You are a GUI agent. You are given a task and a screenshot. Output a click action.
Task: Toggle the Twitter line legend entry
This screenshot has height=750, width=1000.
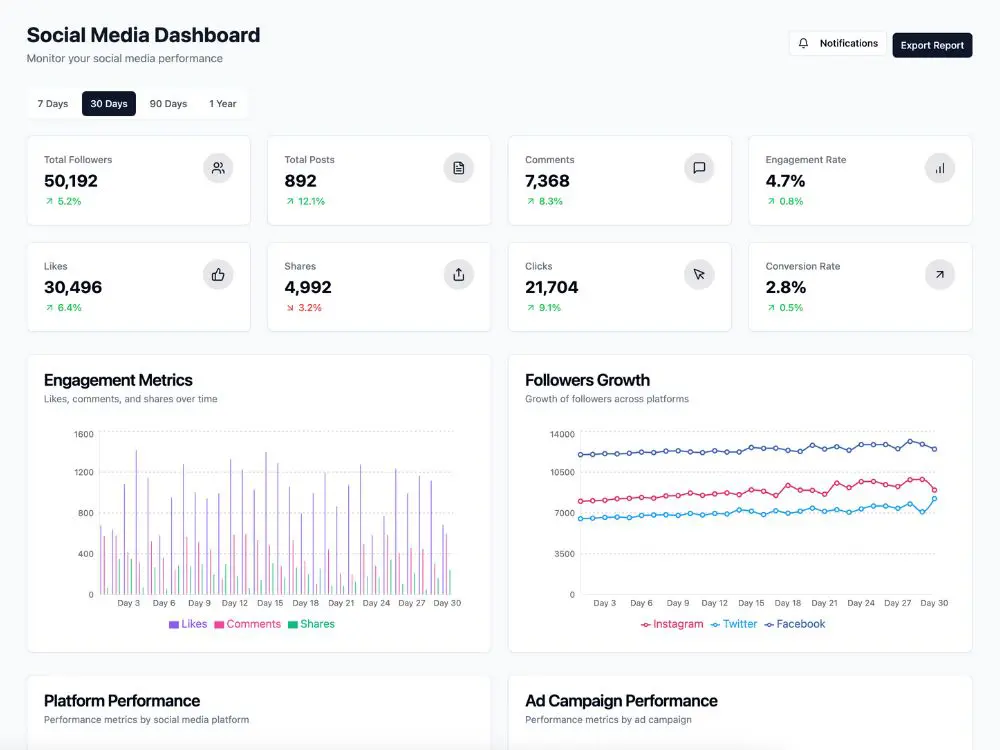[x=734, y=624]
